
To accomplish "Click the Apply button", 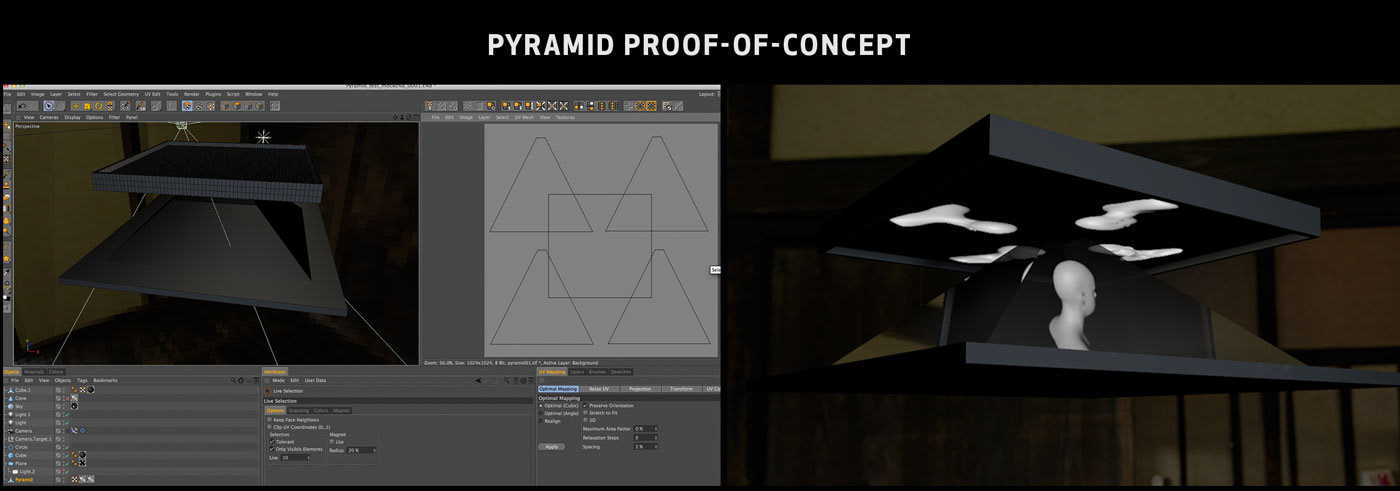I will [x=551, y=447].
